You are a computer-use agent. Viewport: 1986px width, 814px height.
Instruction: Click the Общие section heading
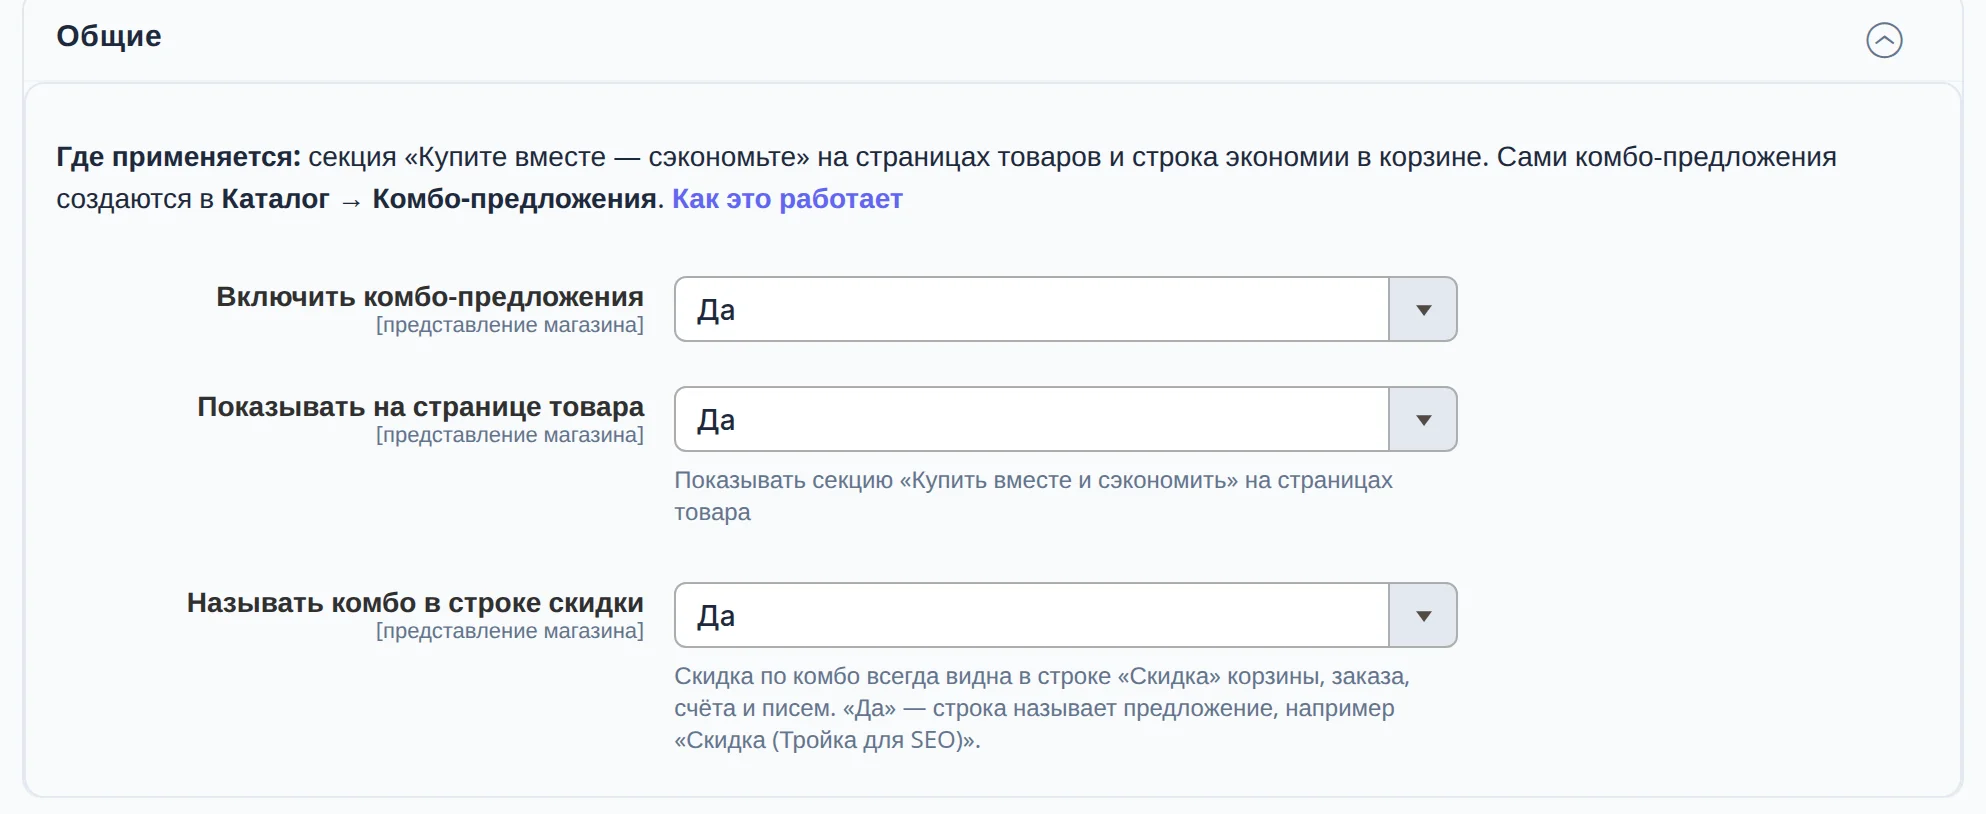point(109,36)
